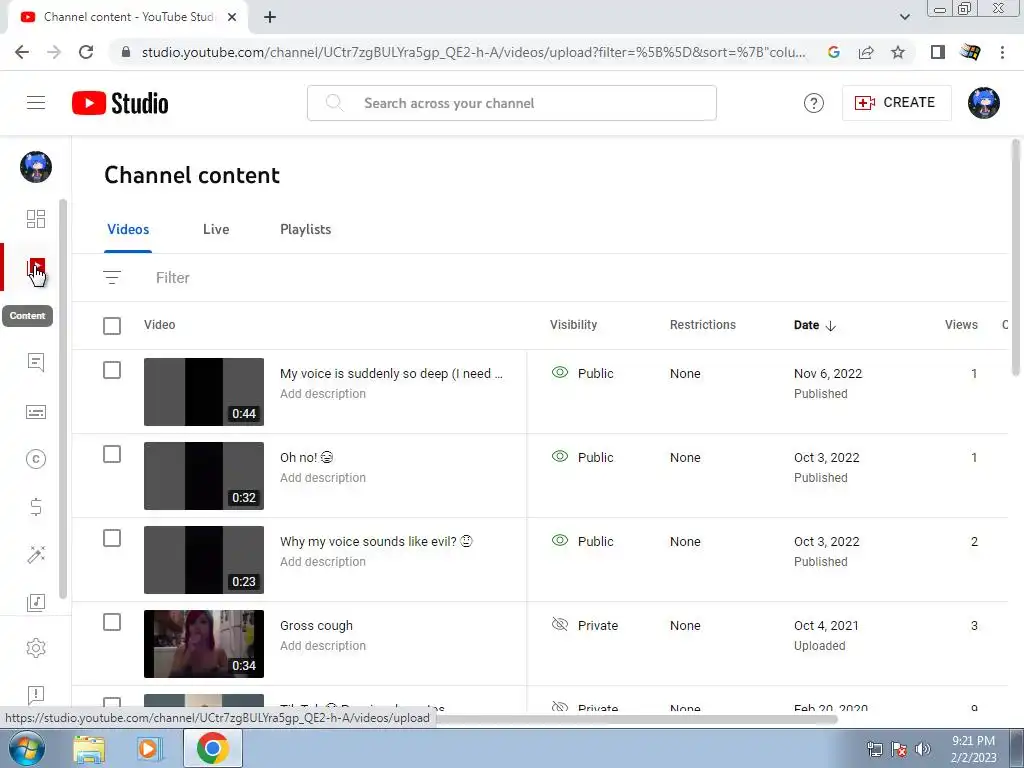Open the channel avatar in sidebar
Screen dimensions: 1024x768
[36, 167]
